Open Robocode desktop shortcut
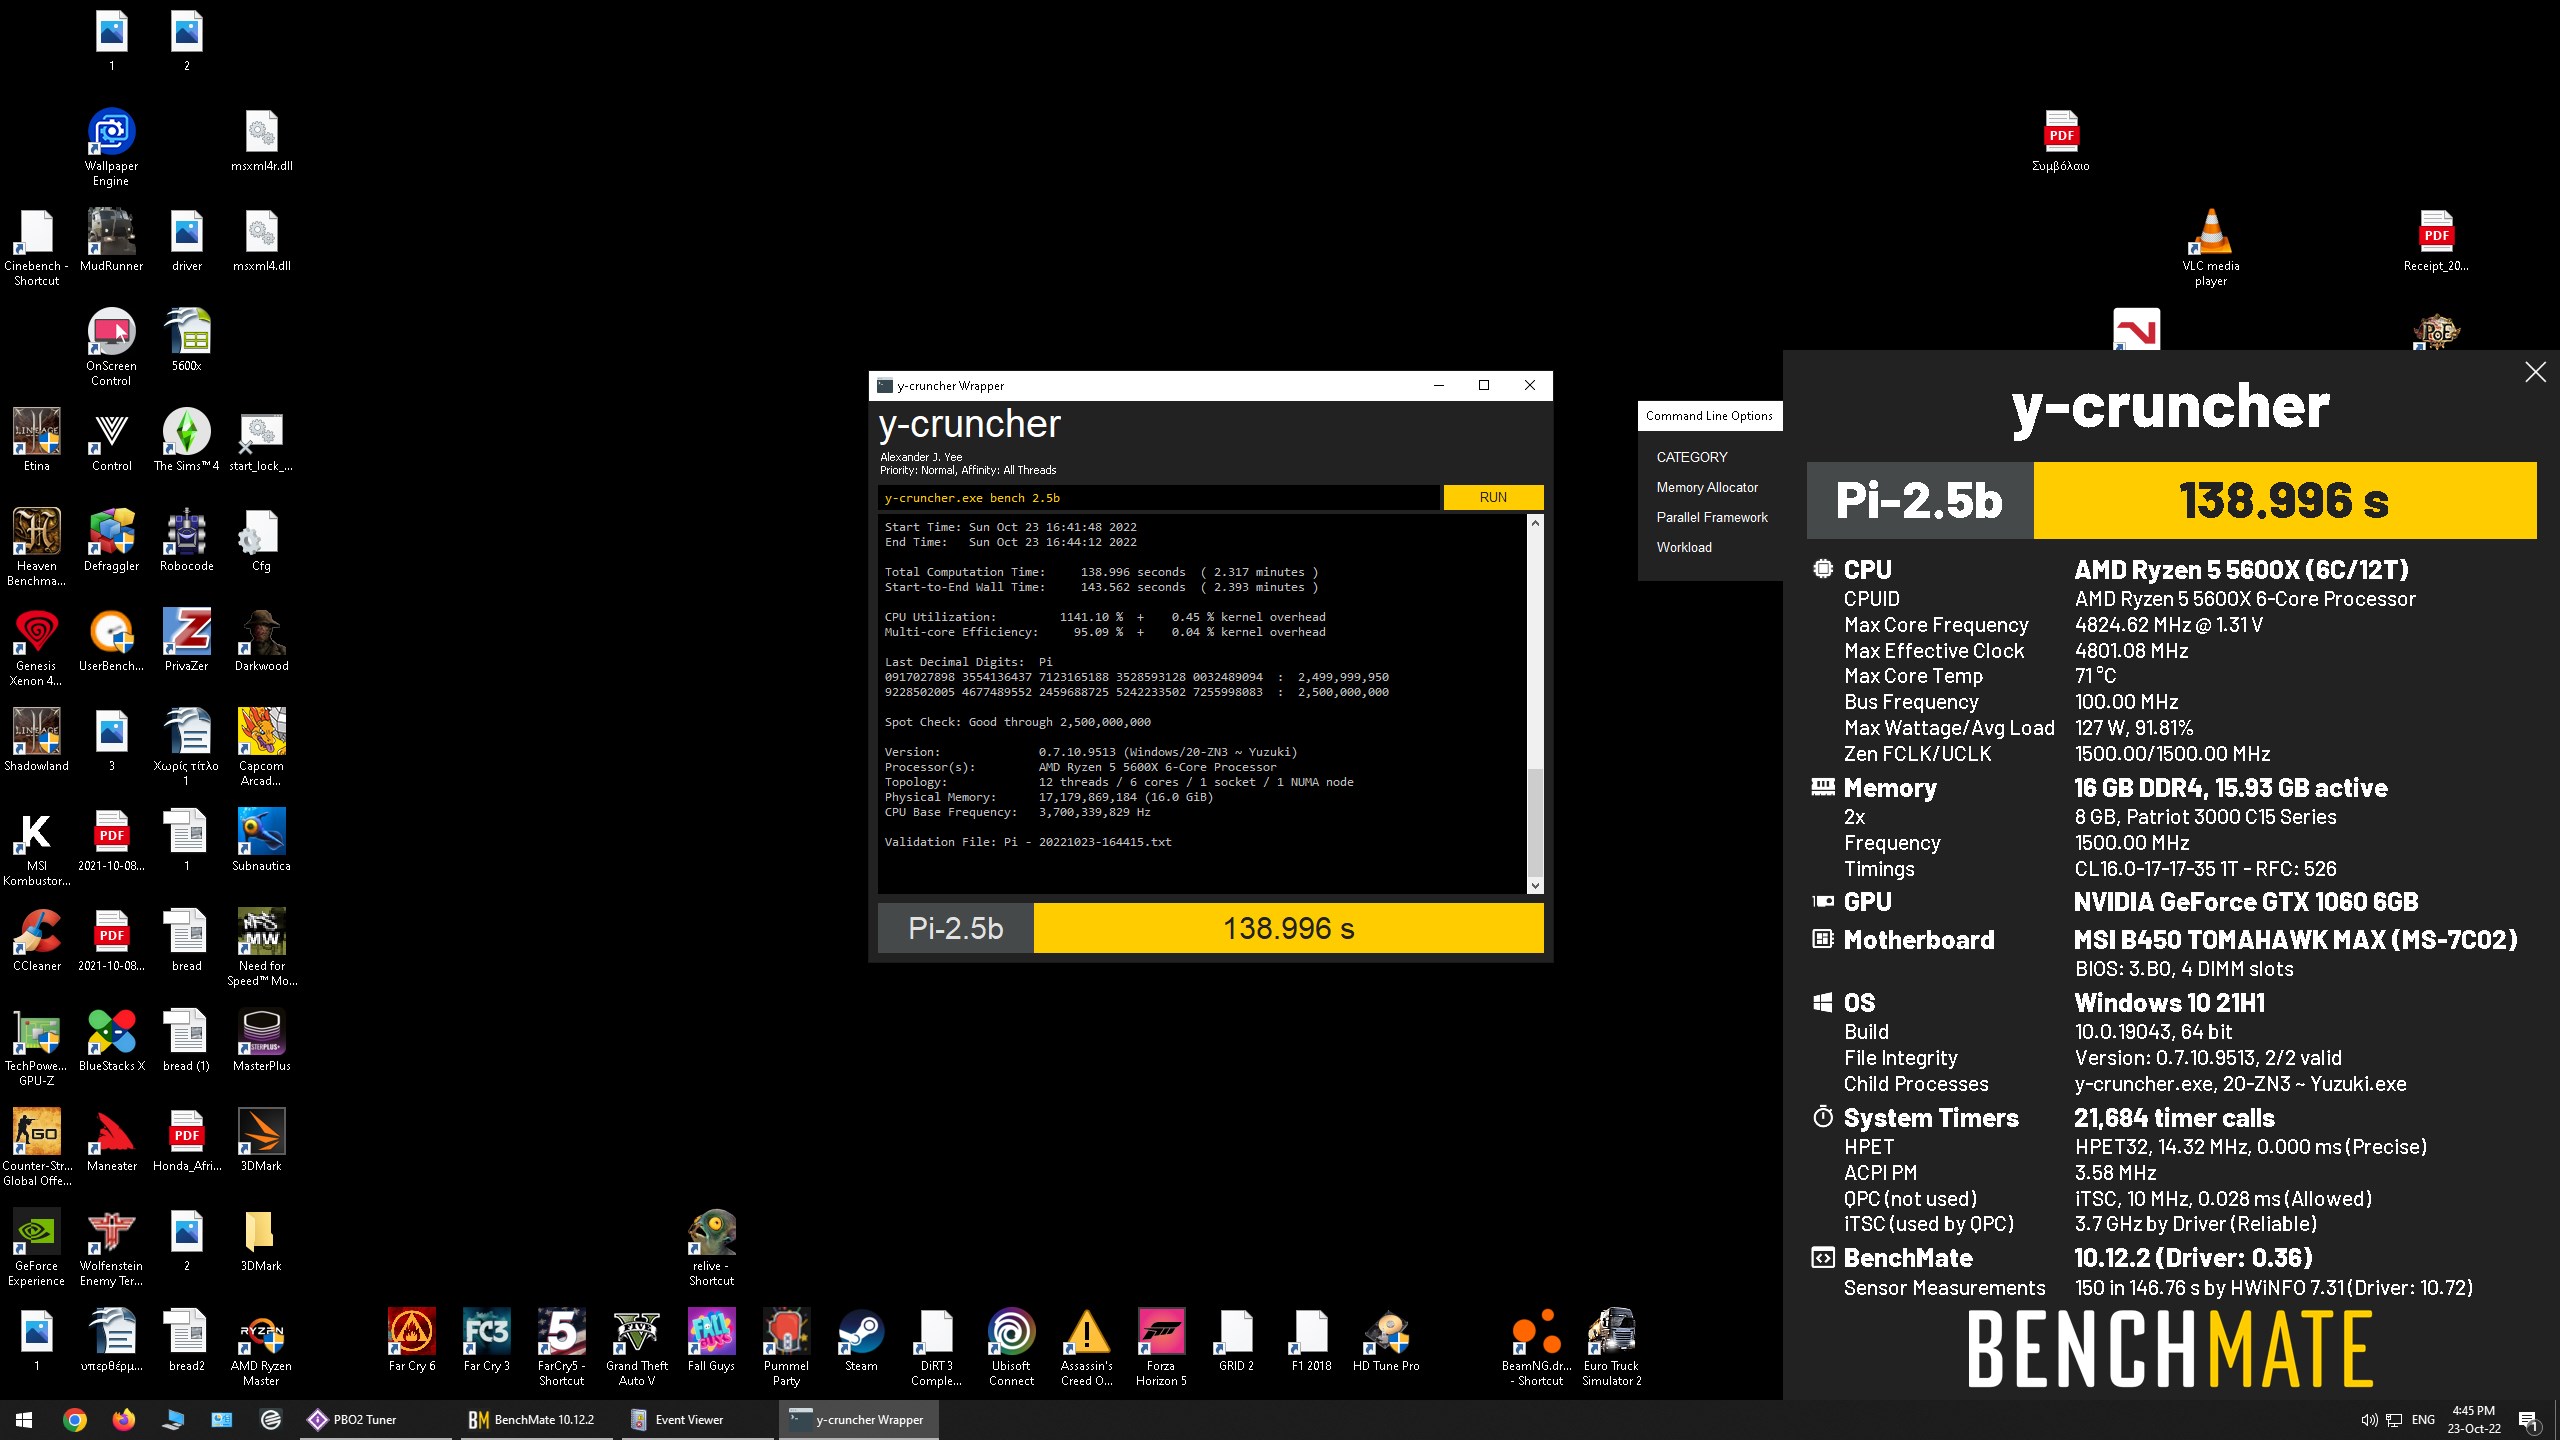This screenshot has width=2560, height=1440. click(x=186, y=540)
